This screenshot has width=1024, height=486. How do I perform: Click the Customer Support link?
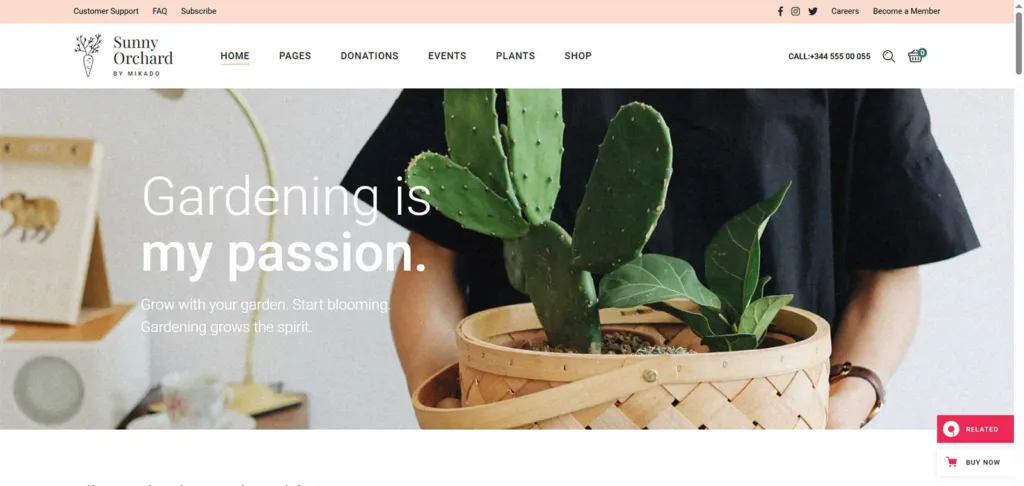click(106, 11)
